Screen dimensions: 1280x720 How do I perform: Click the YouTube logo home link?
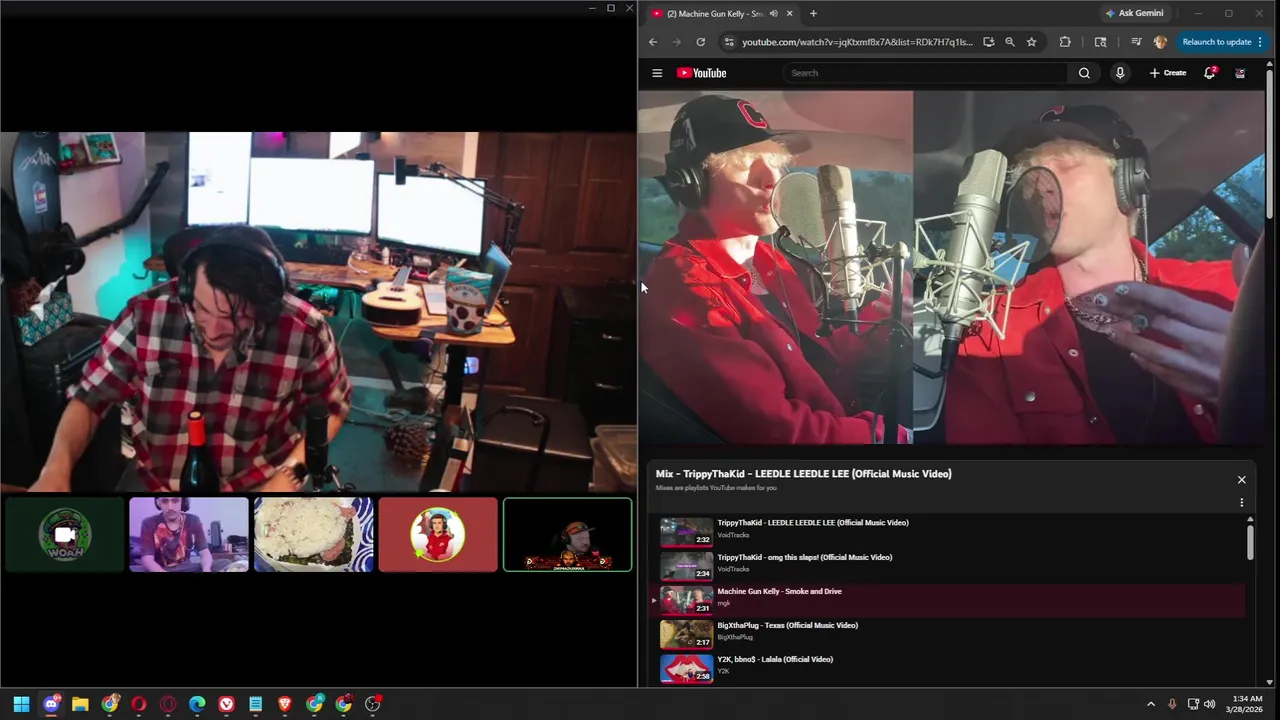pos(701,73)
